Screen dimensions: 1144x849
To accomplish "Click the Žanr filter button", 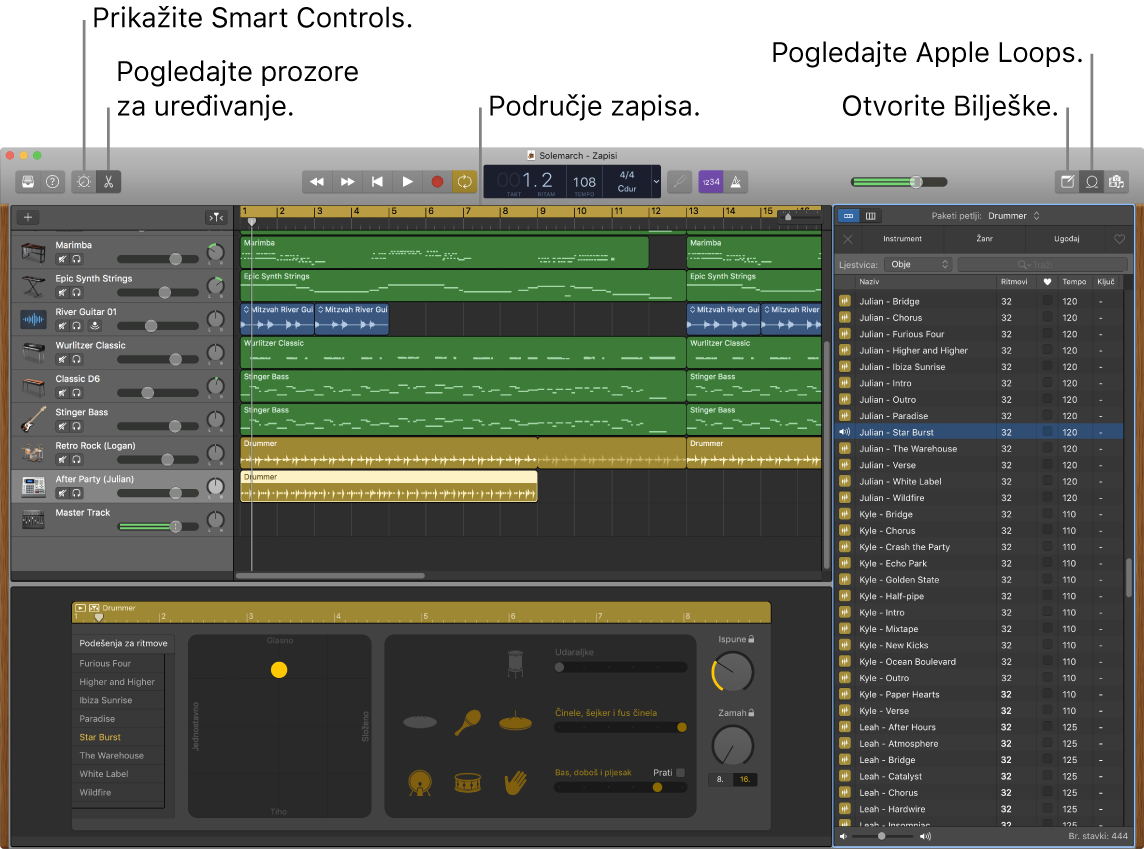I will coord(985,239).
